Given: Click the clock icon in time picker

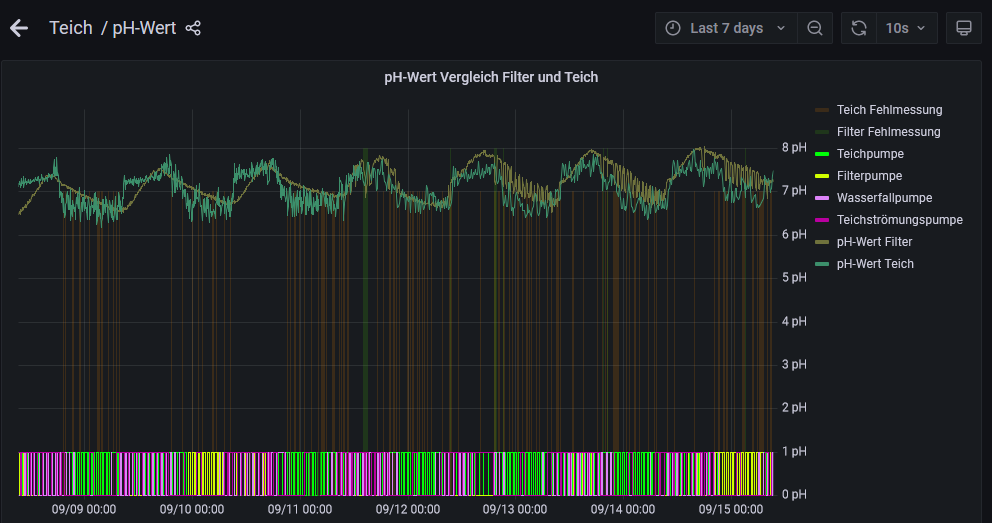Looking at the screenshot, I should pyautogui.click(x=673, y=28).
